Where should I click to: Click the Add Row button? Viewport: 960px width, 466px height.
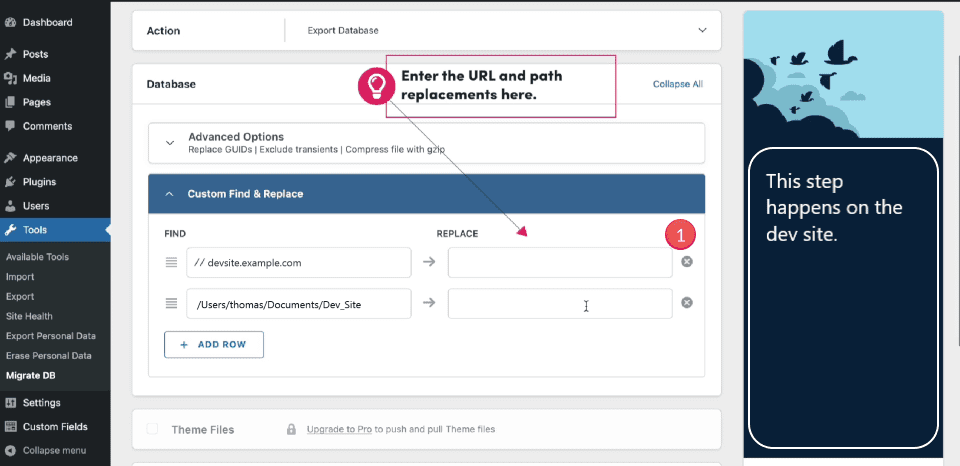213,344
